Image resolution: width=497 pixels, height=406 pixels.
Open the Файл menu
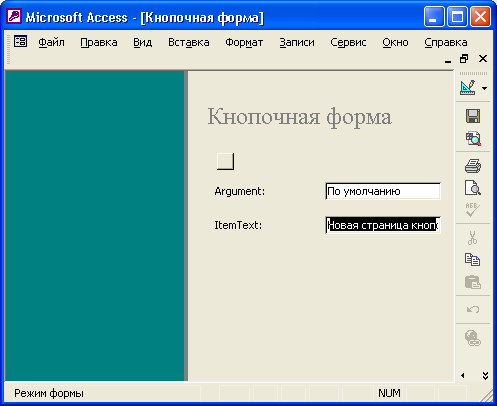pyautogui.click(x=51, y=42)
